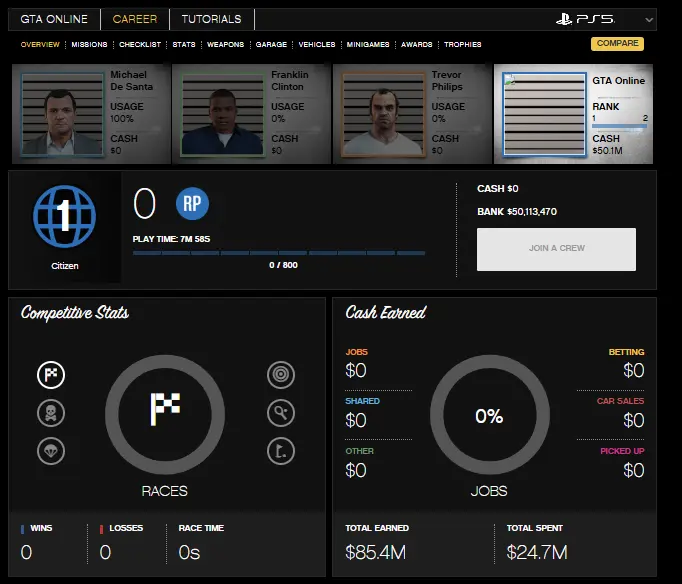Viewport: 682px width, 584px height.
Task: Select the Michael De Santa character card
Action: 91,114
